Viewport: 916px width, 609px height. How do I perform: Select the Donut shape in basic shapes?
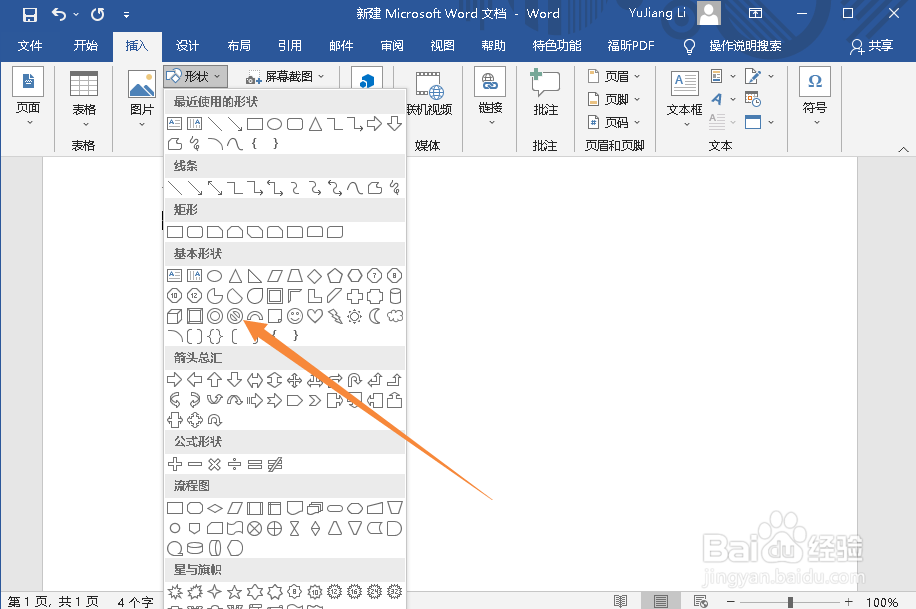215,316
